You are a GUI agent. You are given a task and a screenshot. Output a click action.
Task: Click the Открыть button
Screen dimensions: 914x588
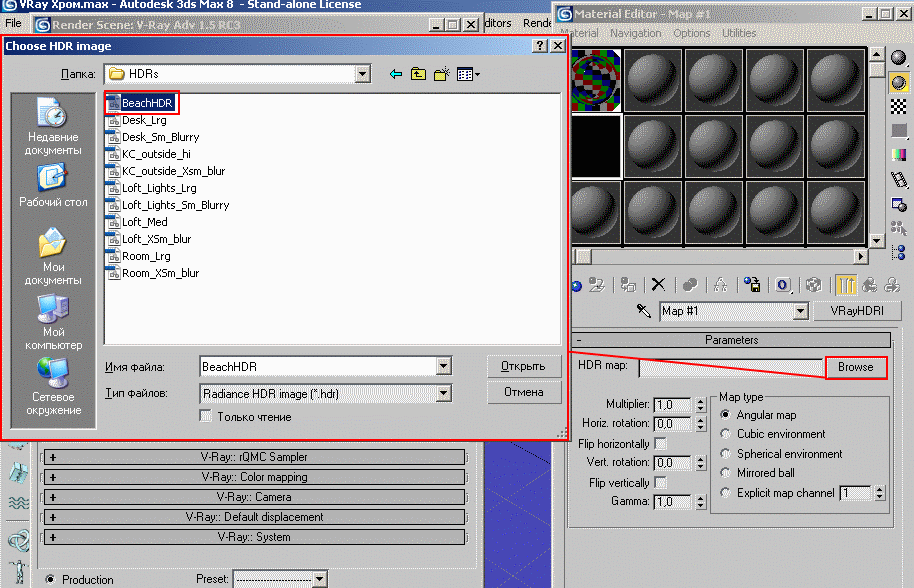(x=523, y=366)
